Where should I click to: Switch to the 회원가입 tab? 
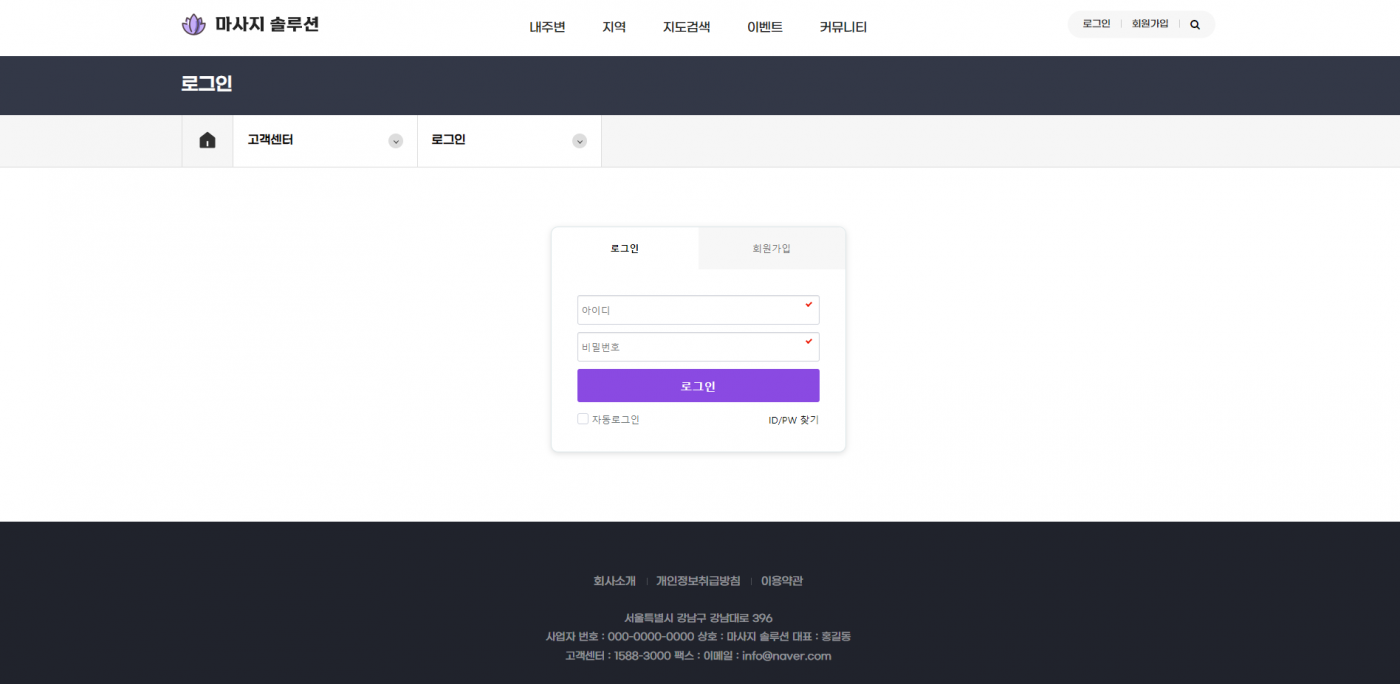[x=771, y=248]
